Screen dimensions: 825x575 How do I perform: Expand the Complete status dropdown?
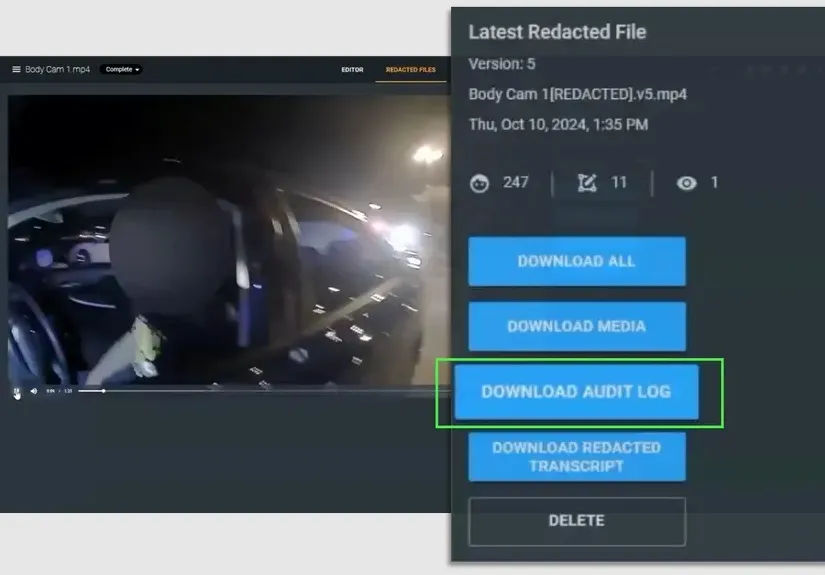pos(121,69)
